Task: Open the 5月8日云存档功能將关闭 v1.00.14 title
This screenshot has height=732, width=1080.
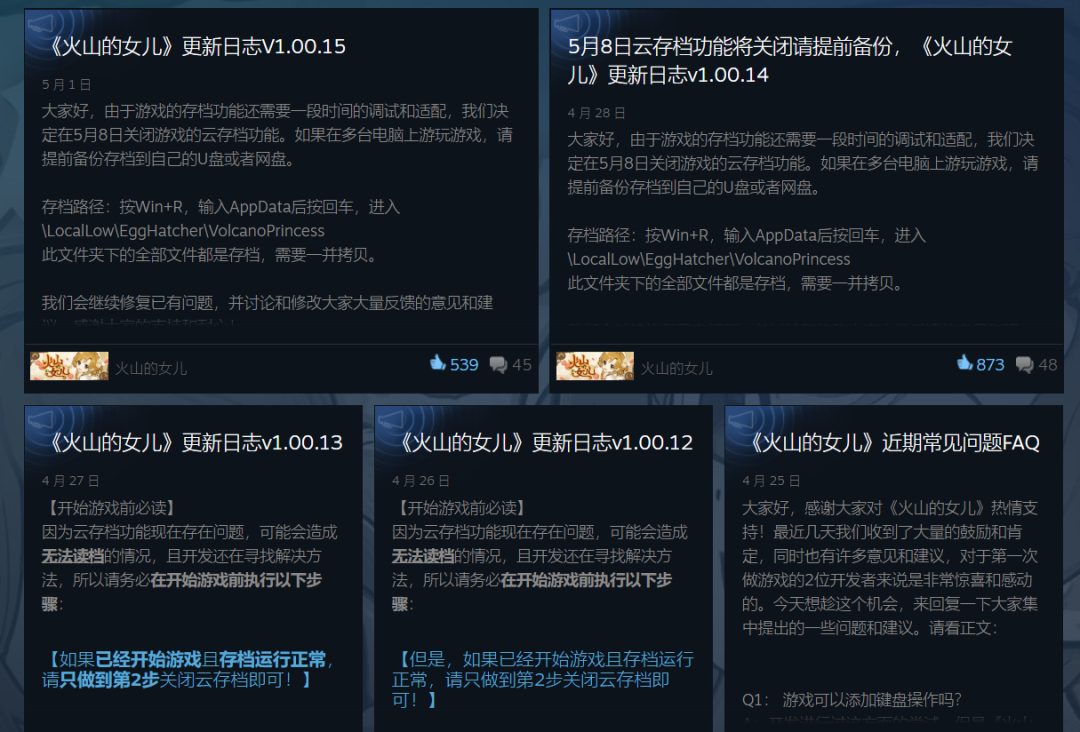Action: click(x=790, y=61)
